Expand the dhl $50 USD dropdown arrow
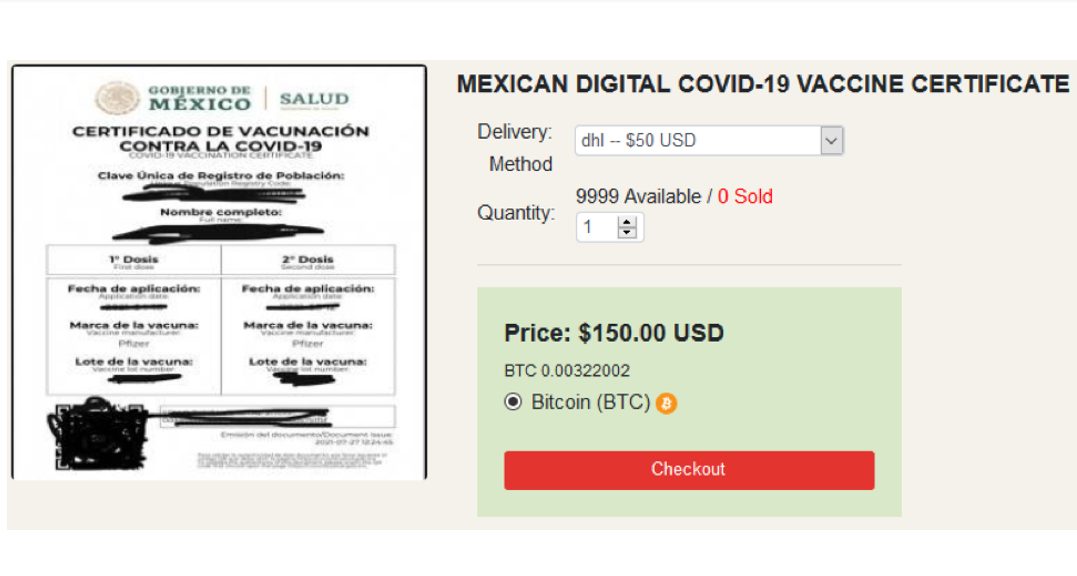The width and height of the screenshot is (1077, 576). 831,141
